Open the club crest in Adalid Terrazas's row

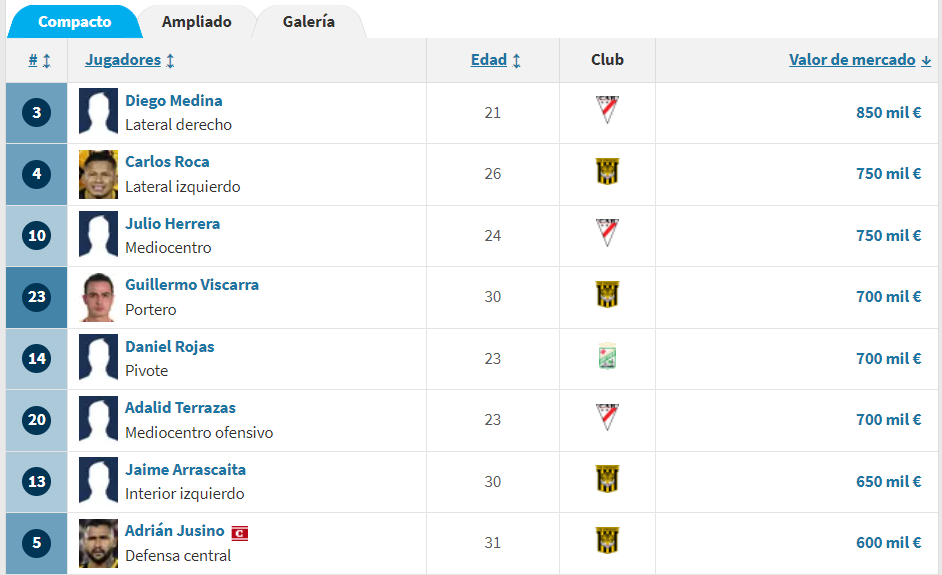coord(607,417)
